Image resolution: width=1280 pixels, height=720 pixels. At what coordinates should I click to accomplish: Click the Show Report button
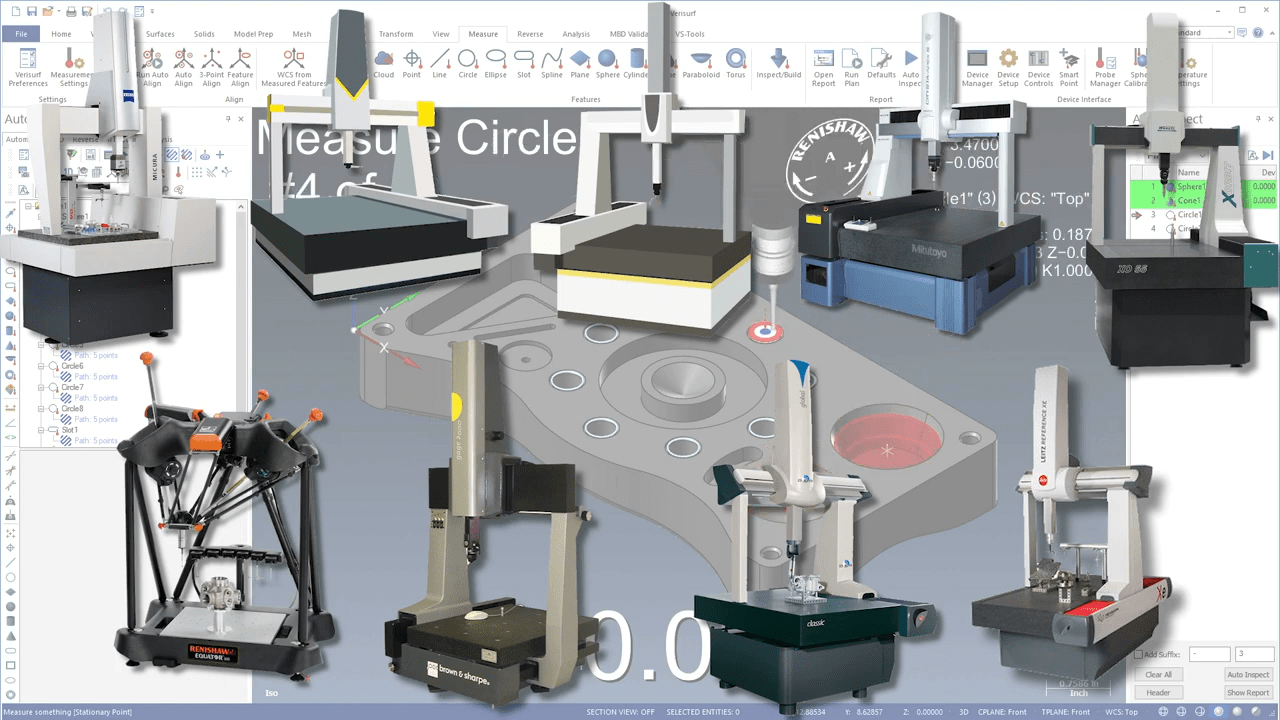point(1248,692)
